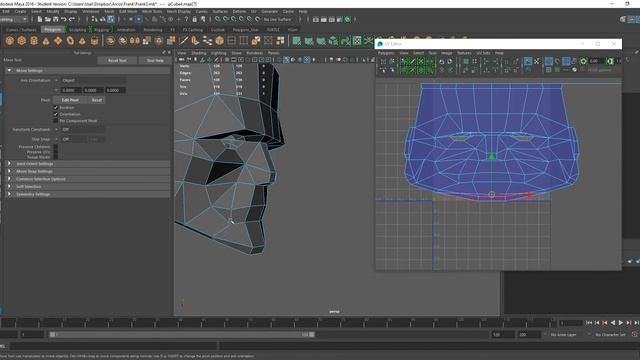Click the Reset Tool button
Image resolution: width=640 pixels, height=360 pixels.
point(117,60)
